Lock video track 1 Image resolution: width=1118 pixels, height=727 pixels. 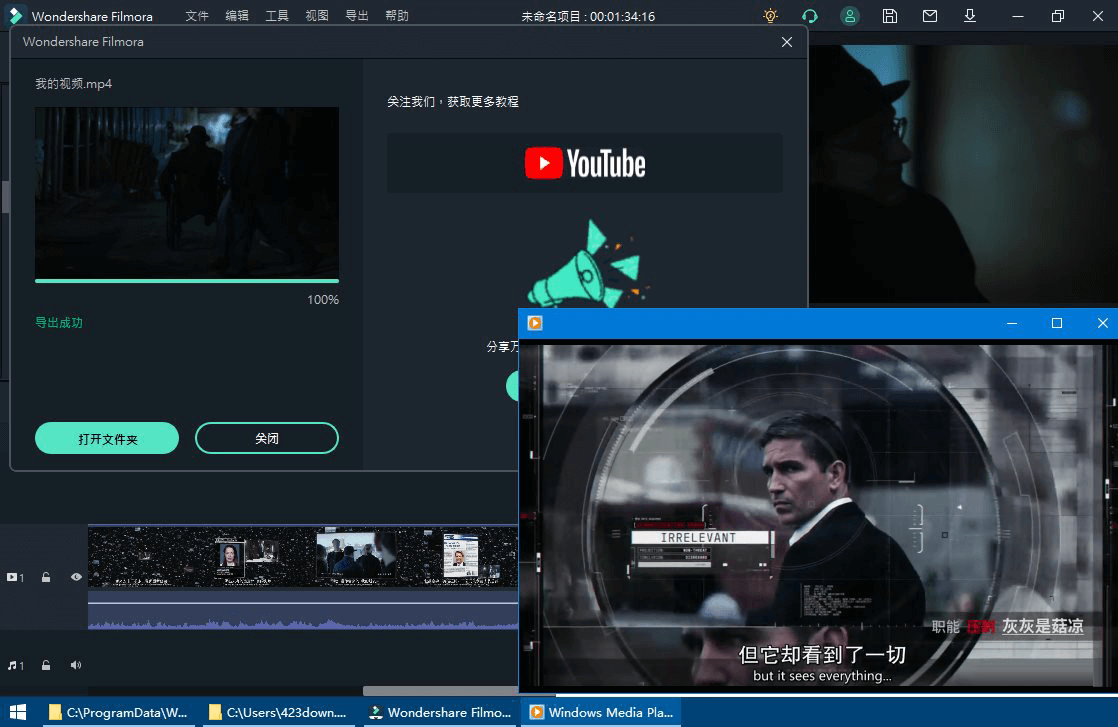point(45,577)
